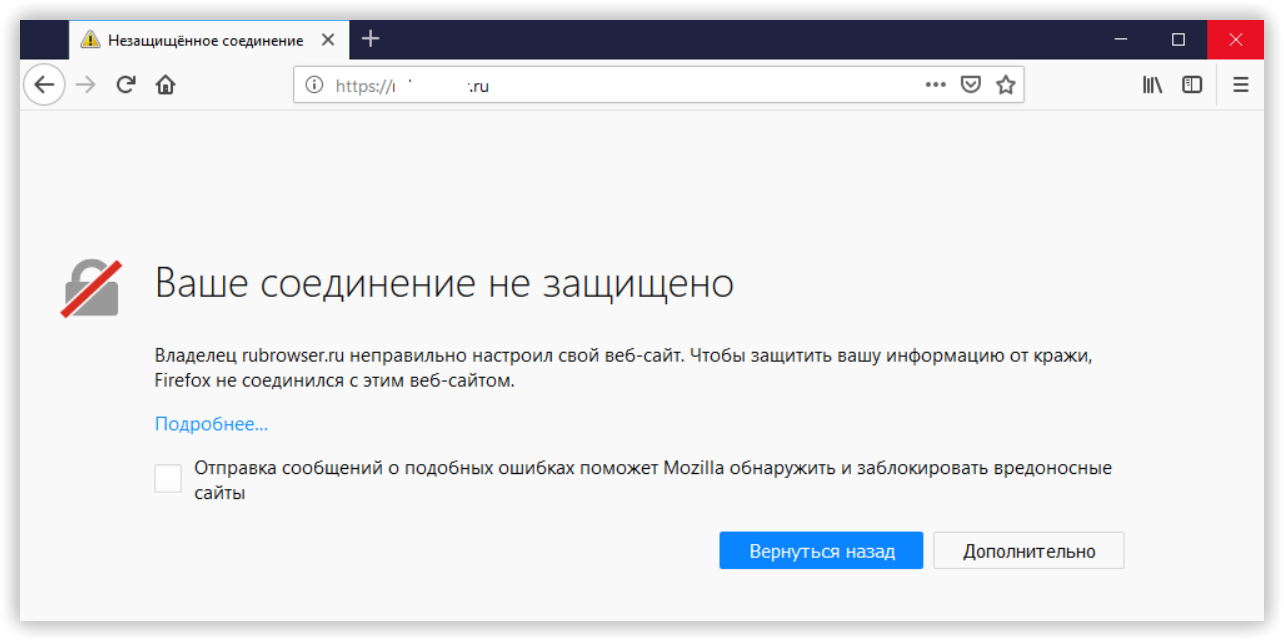Open the Firefox home page
The height and width of the screenshot is (641, 1284).
[166, 85]
